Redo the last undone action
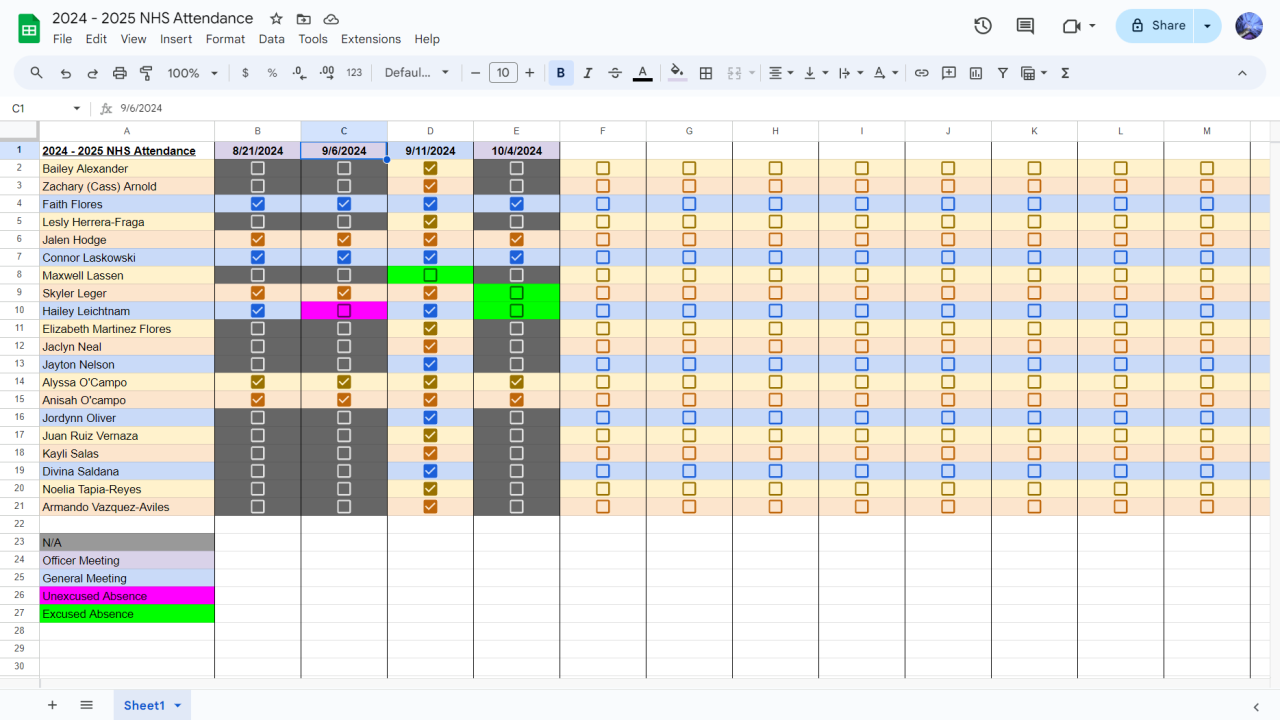Viewport: 1280px width, 720px height. (93, 73)
